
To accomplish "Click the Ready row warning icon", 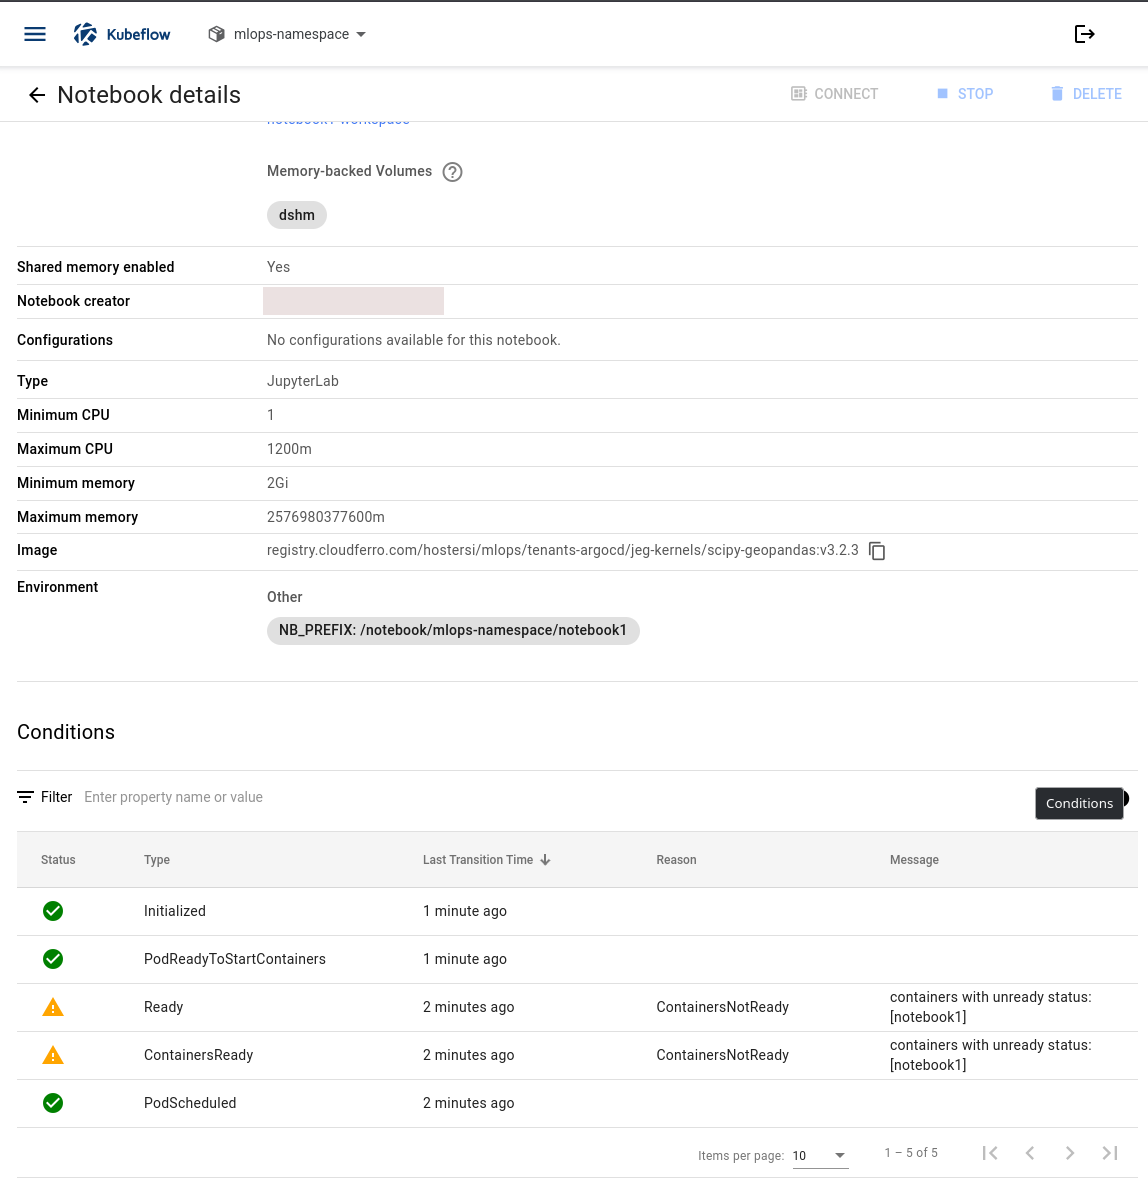I will [x=53, y=1007].
